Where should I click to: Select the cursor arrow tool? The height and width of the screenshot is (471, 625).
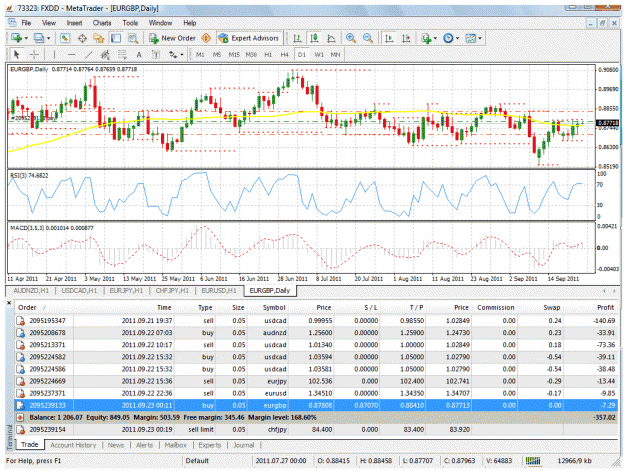(16, 55)
